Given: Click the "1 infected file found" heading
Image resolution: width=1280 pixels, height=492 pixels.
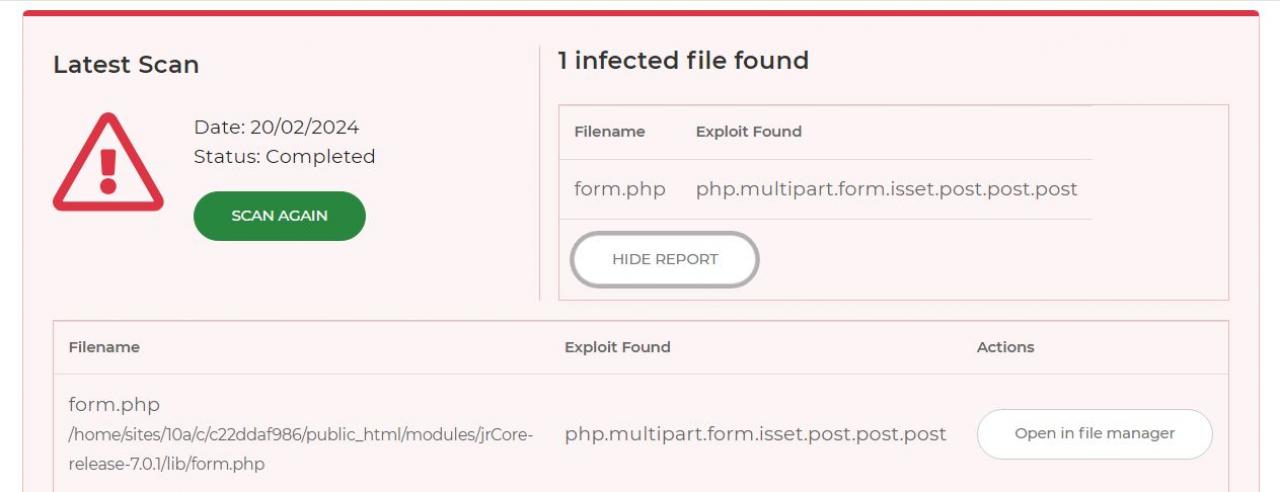Looking at the screenshot, I should tap(683, 61).
